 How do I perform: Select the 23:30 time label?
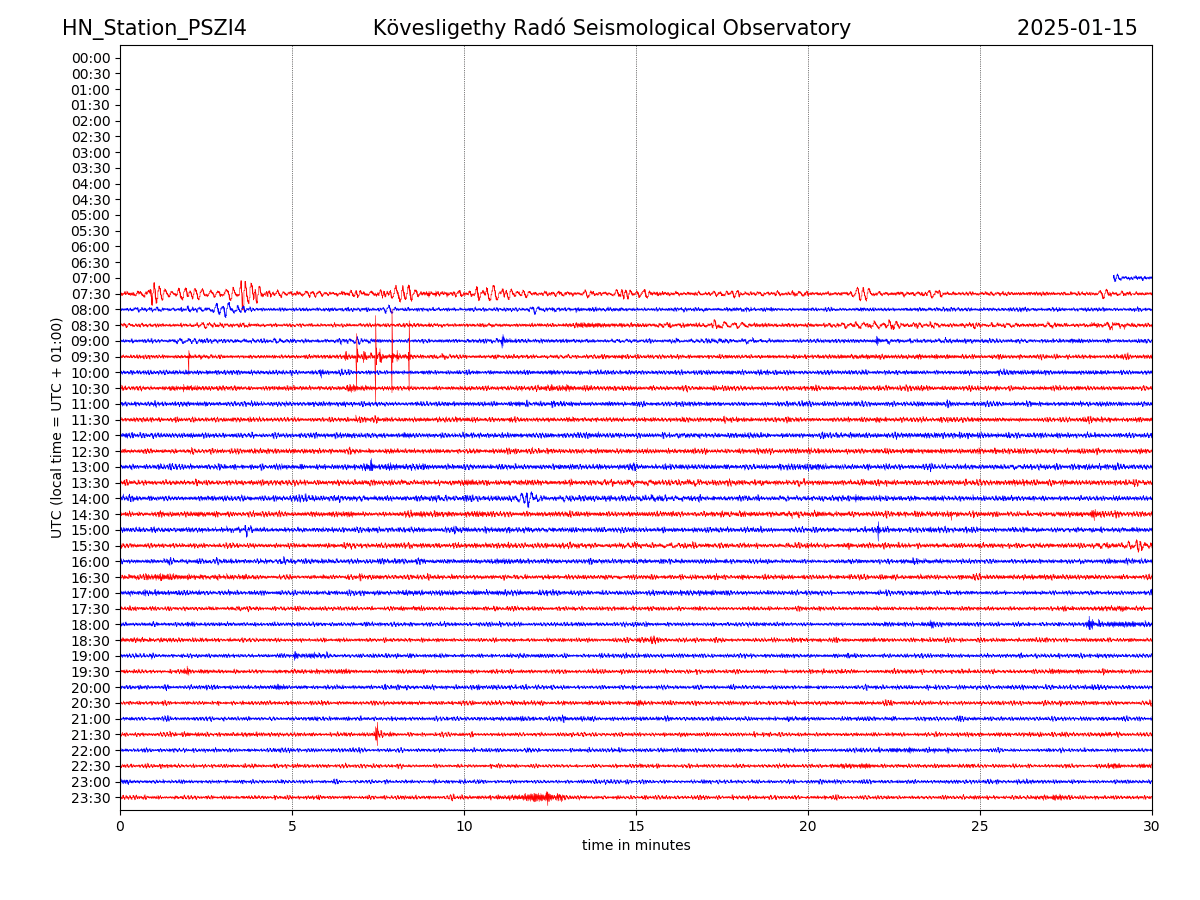(x=91, y=798)
